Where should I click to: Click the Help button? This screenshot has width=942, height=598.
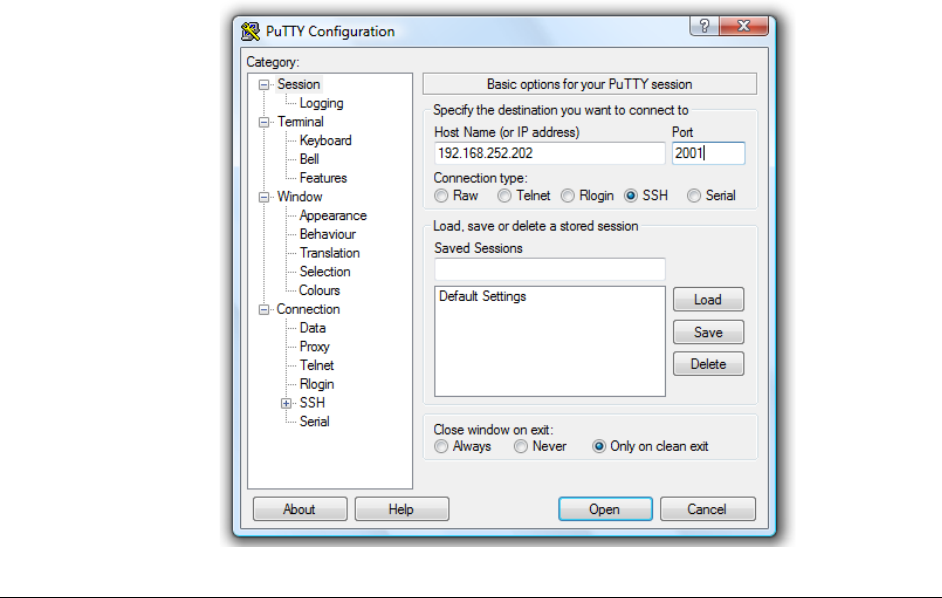point(401,509)
